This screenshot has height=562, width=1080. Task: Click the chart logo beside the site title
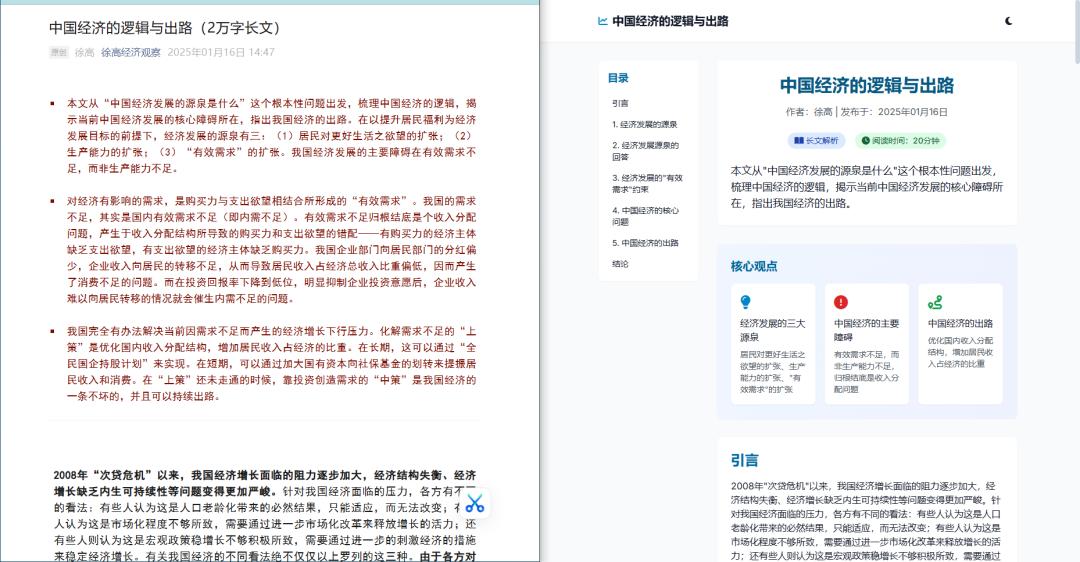pos(603,21)
